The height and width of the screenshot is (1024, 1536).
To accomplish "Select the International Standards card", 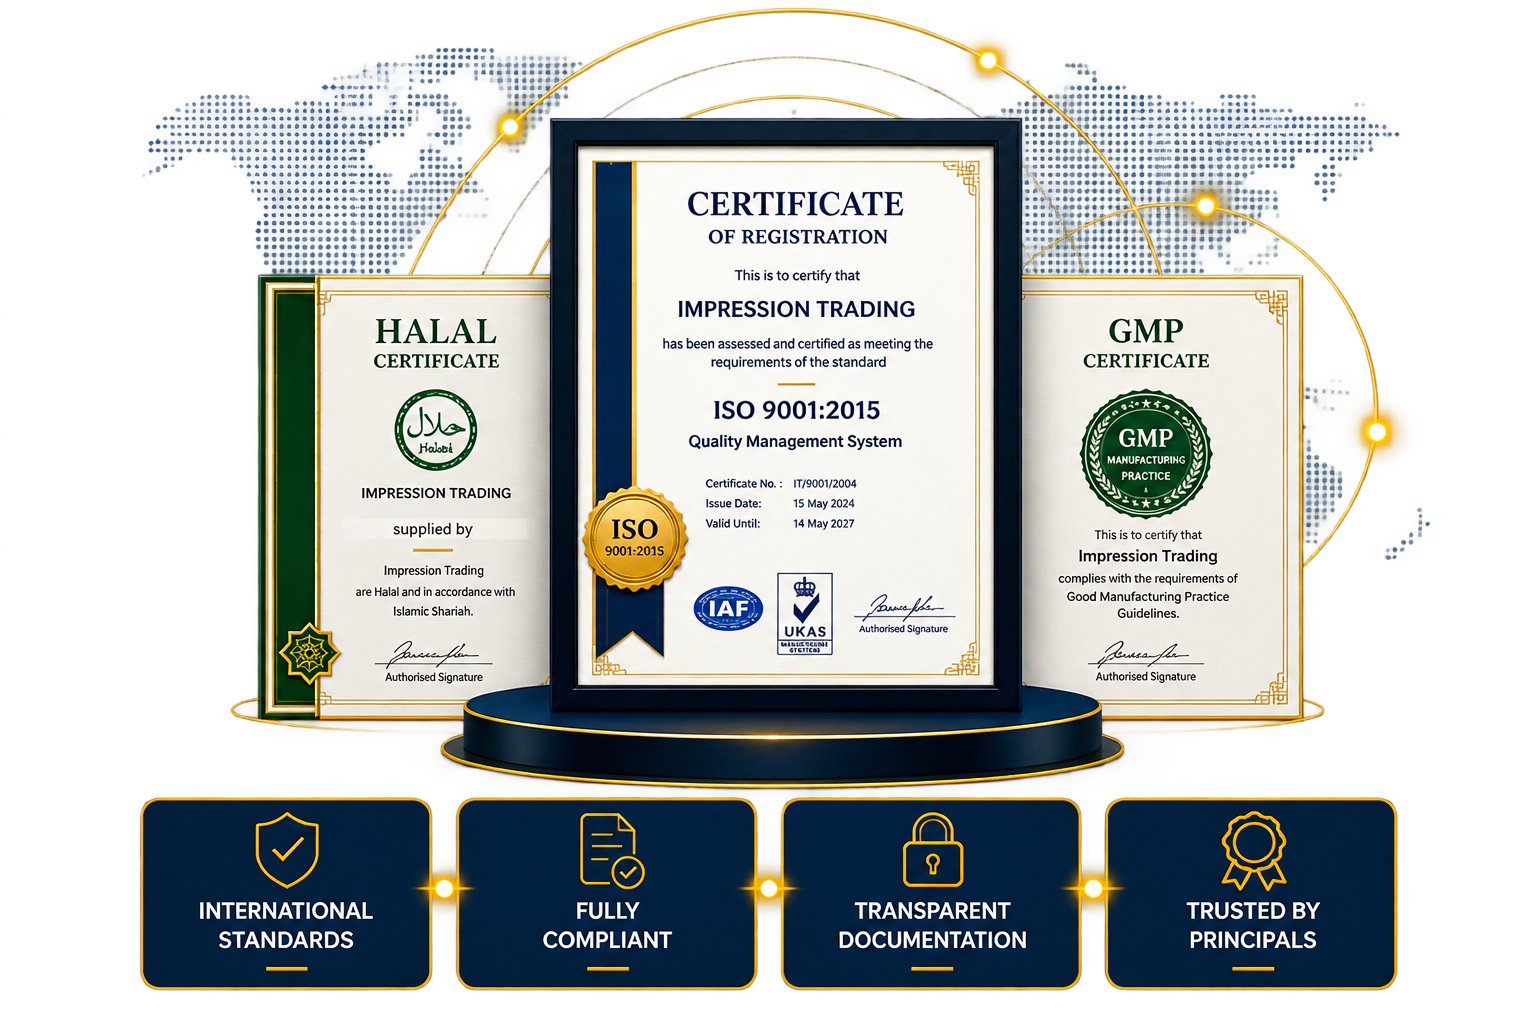I will (x=286, y=893).
